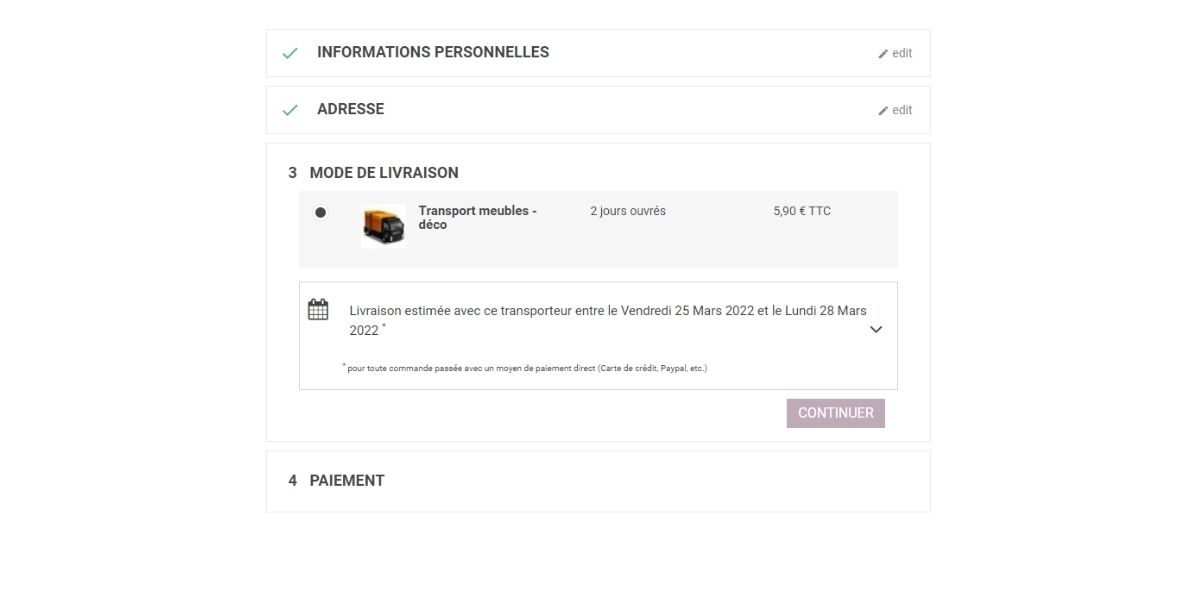Click the orange truck carrier image

coord(384,226)
